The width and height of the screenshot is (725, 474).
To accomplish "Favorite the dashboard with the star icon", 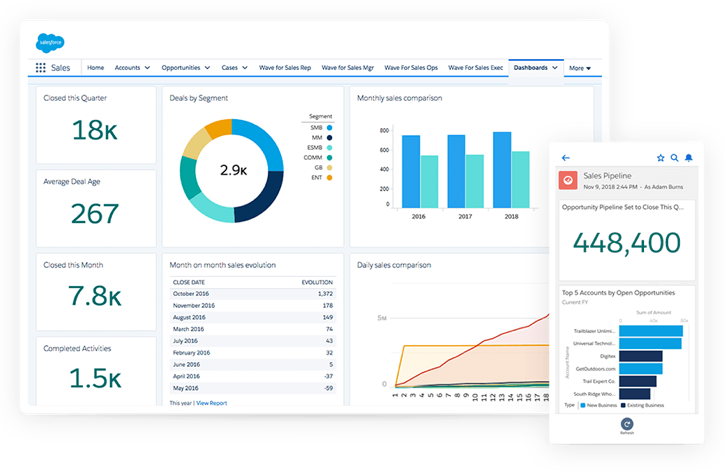I will point(660,158).
